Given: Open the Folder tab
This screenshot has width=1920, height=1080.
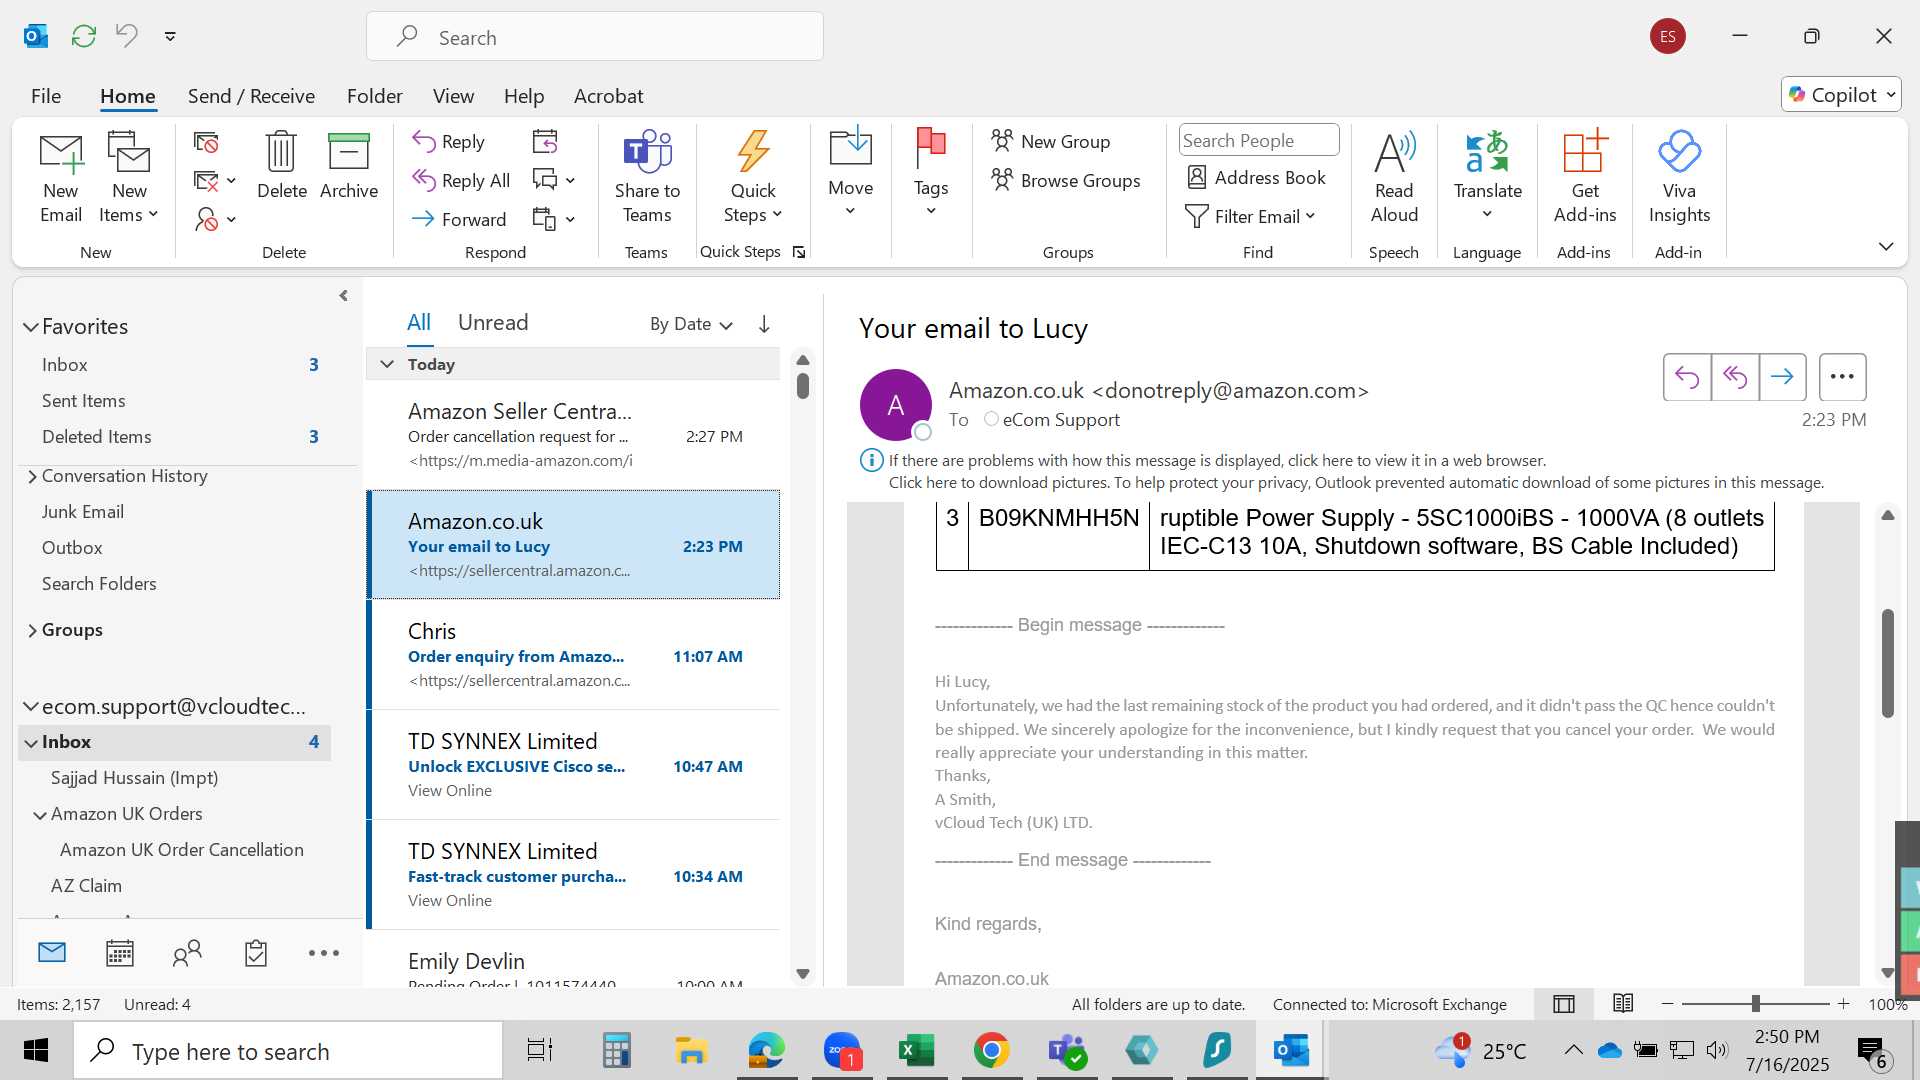Looking at the screenshot, I should pyautogui.click(x=375, y=96).
